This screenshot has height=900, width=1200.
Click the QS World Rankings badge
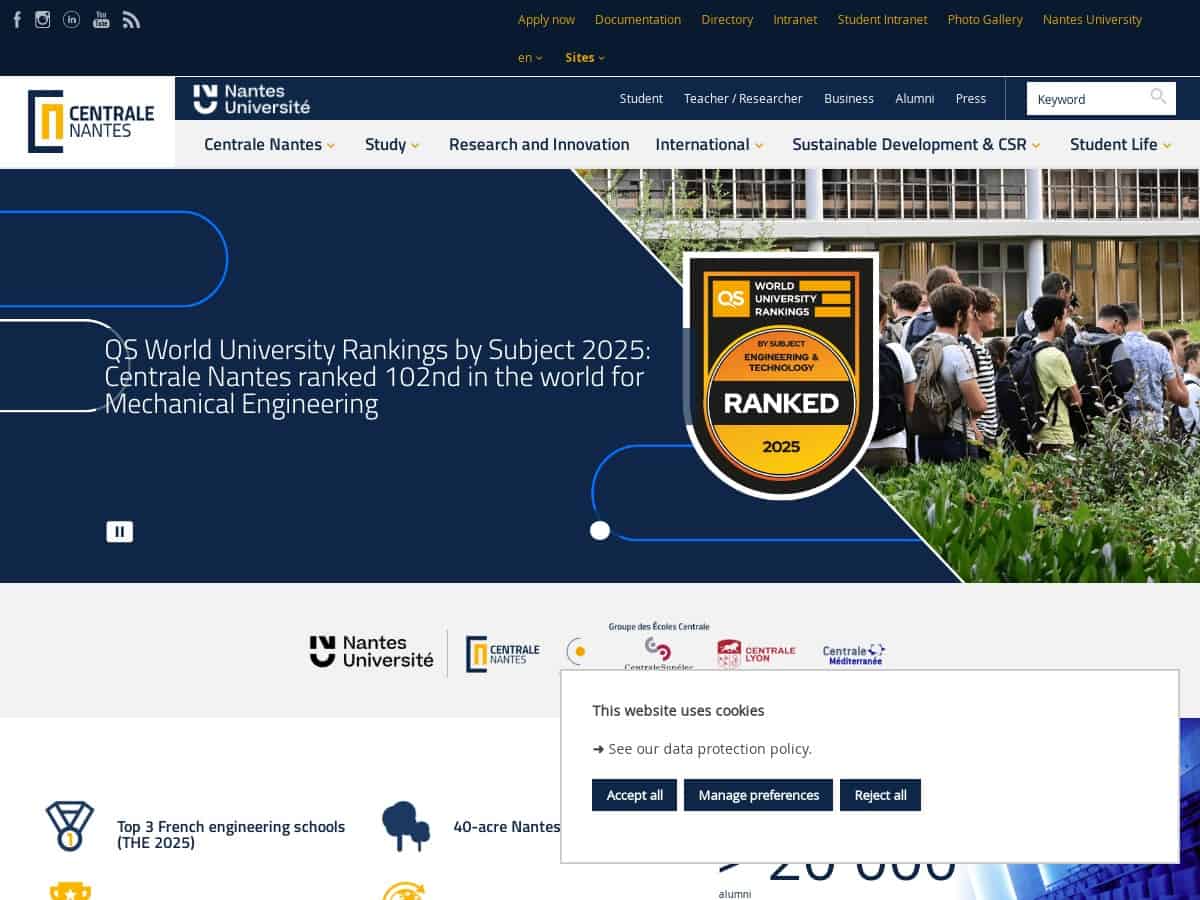tap(781, 375)
